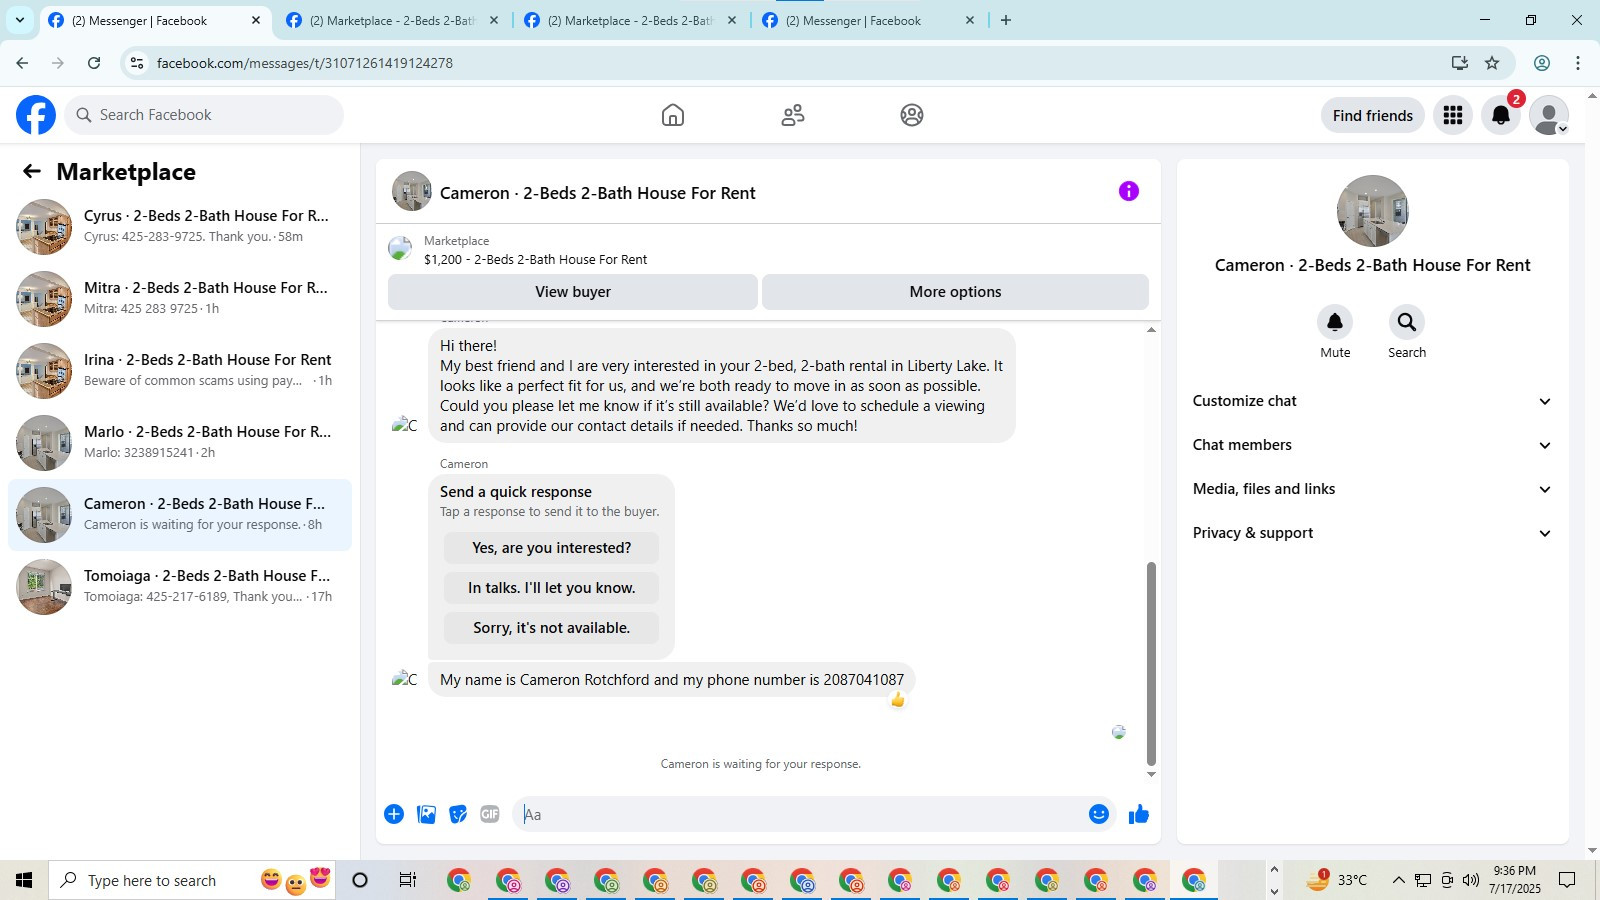
Task: Bookmark this tab with the star icon
Action: click(x=1492, y=63)
